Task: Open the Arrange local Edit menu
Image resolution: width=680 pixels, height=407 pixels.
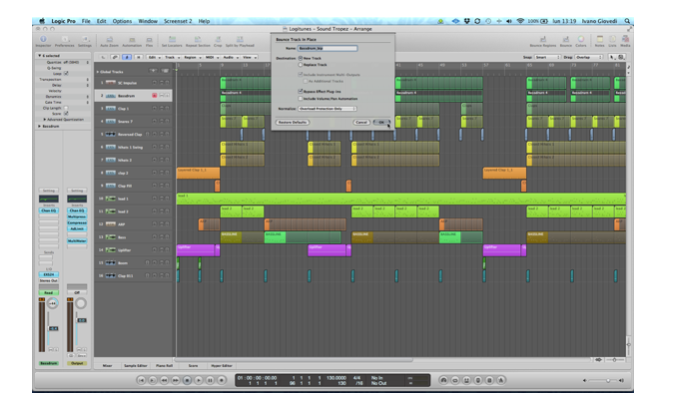Action: click(x=154, y=57)
